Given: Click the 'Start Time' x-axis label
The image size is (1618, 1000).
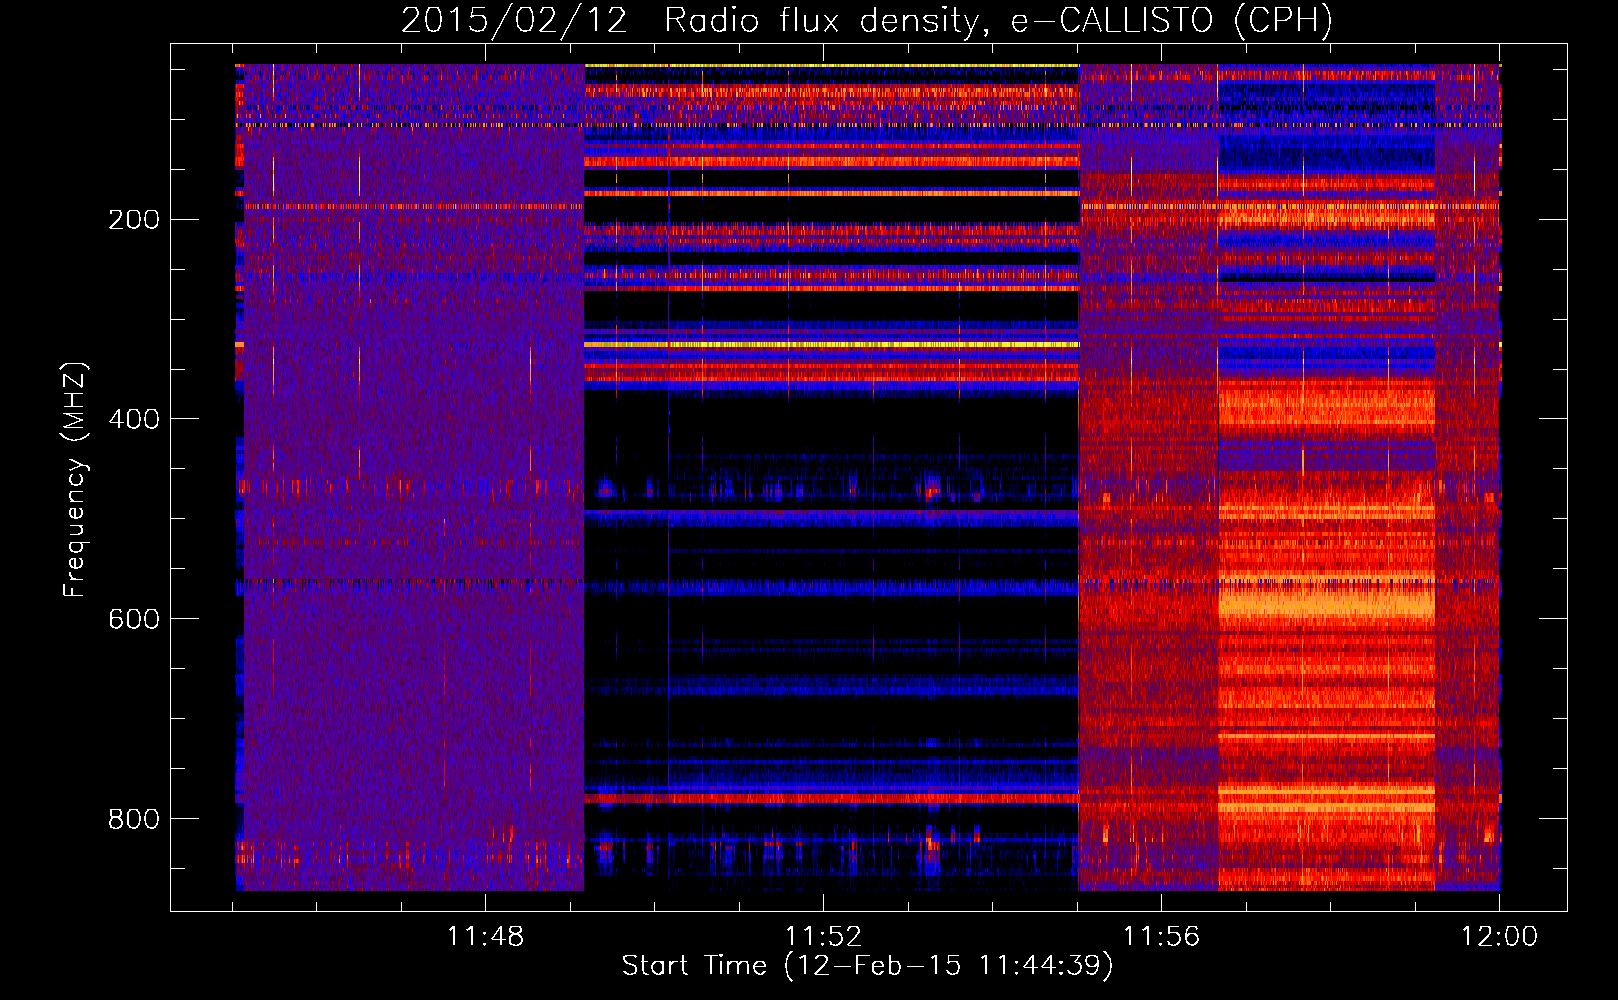Looking at the screenshot, I should (867, 966).
